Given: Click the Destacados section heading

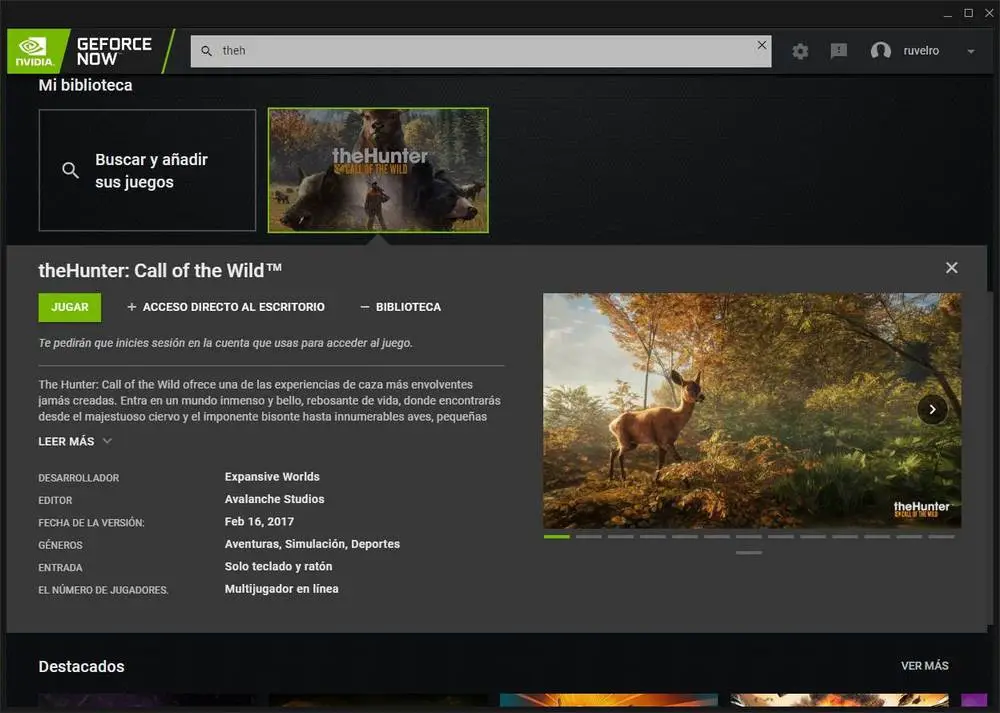Looking at the screenshot, I should click(82, 666).
